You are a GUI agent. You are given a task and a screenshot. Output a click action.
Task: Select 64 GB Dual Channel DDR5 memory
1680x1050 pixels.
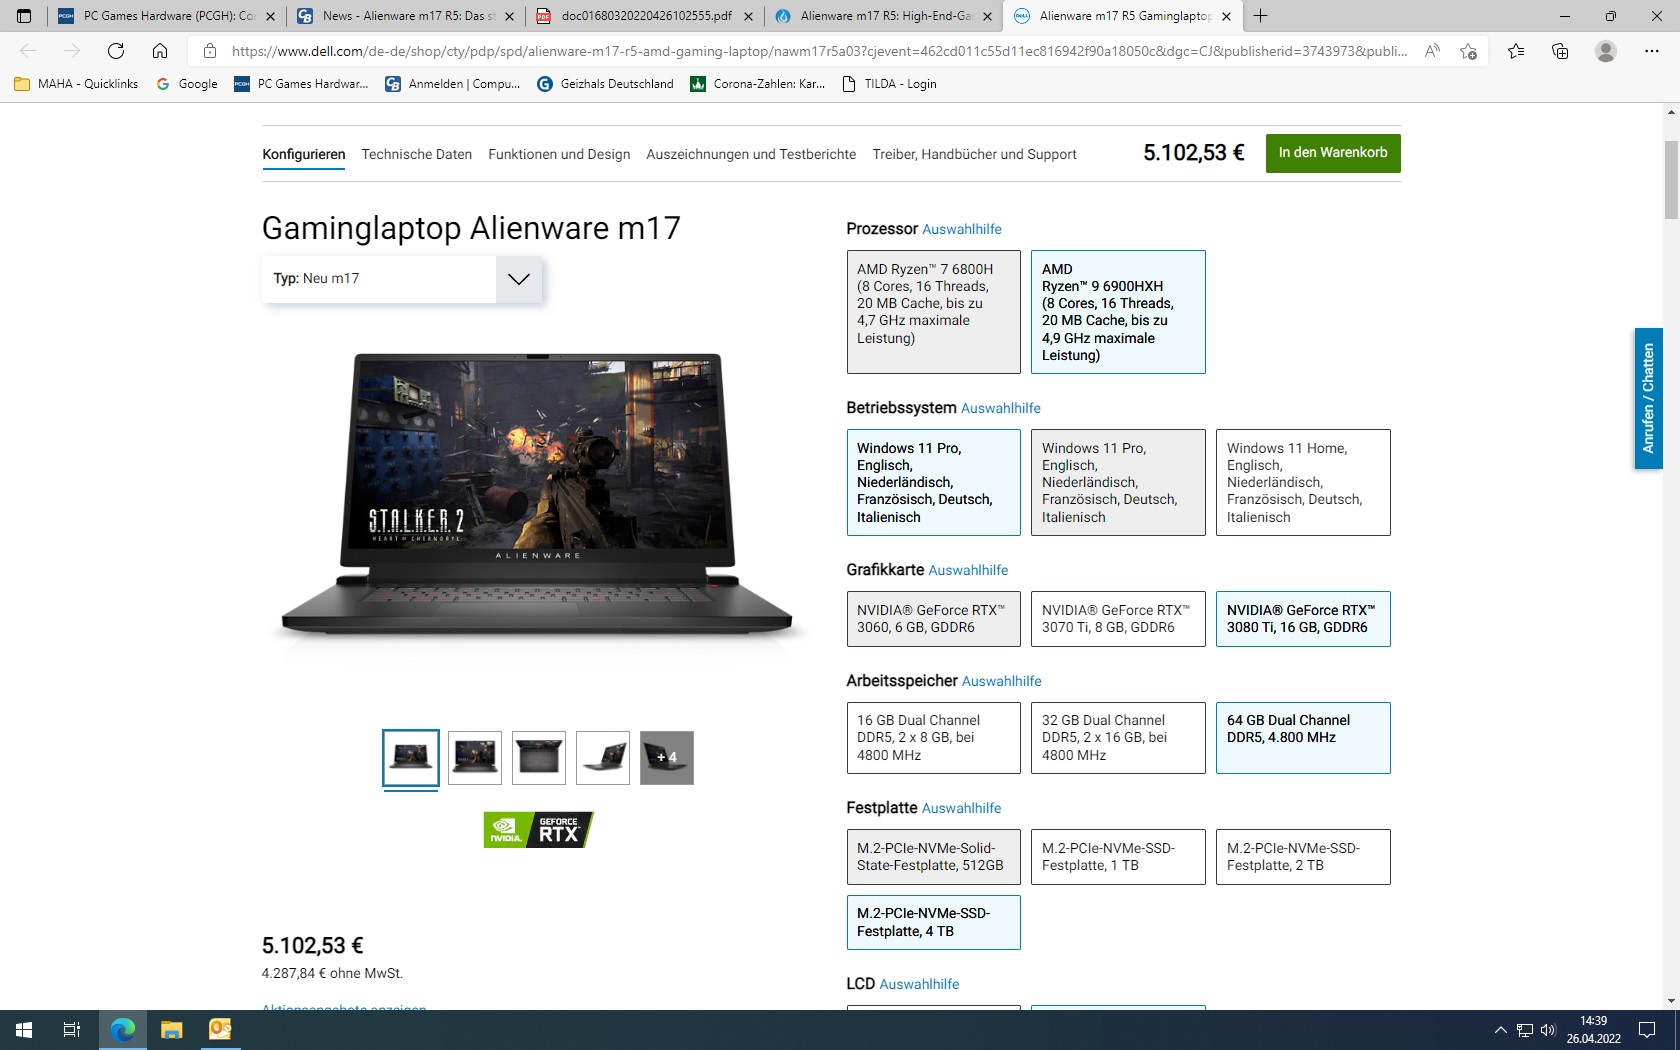(x=1303, y=738)
